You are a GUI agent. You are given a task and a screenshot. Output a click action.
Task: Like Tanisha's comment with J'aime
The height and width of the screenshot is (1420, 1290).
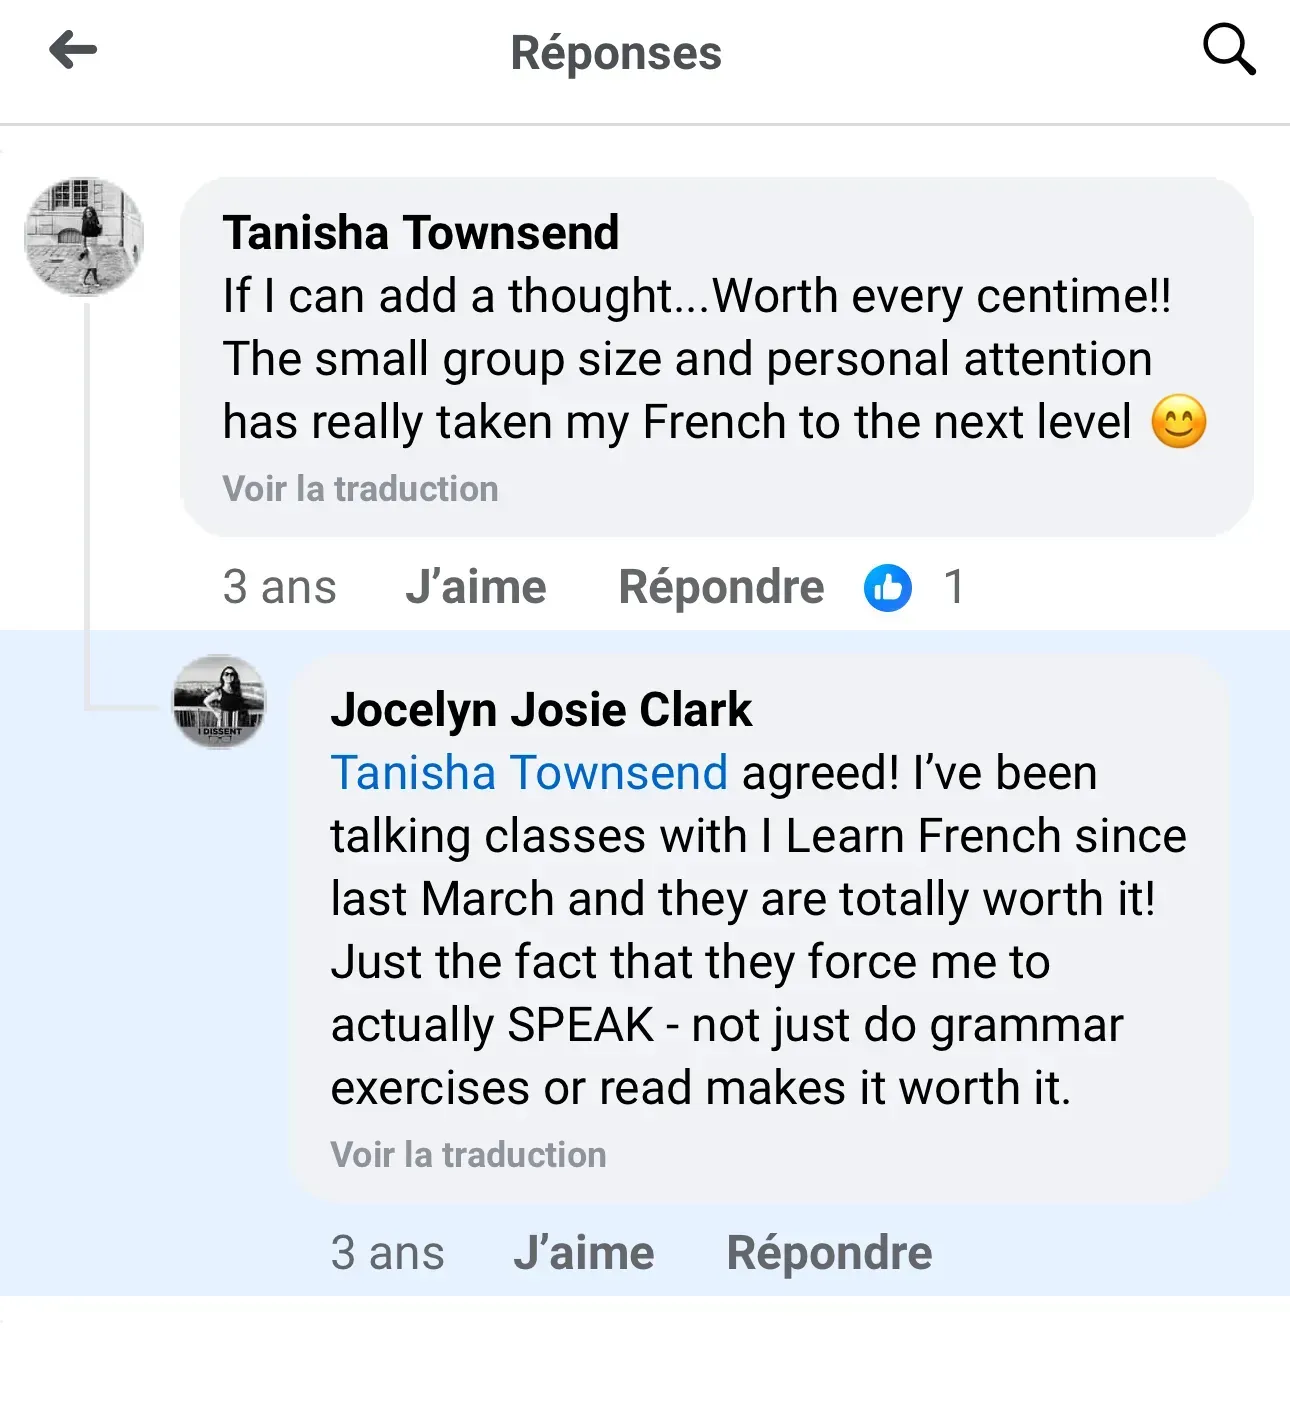(476, 587)
